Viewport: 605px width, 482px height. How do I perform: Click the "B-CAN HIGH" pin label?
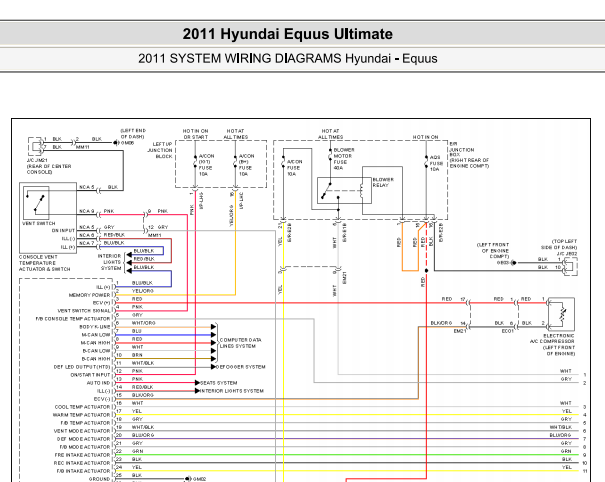point(96,359)
